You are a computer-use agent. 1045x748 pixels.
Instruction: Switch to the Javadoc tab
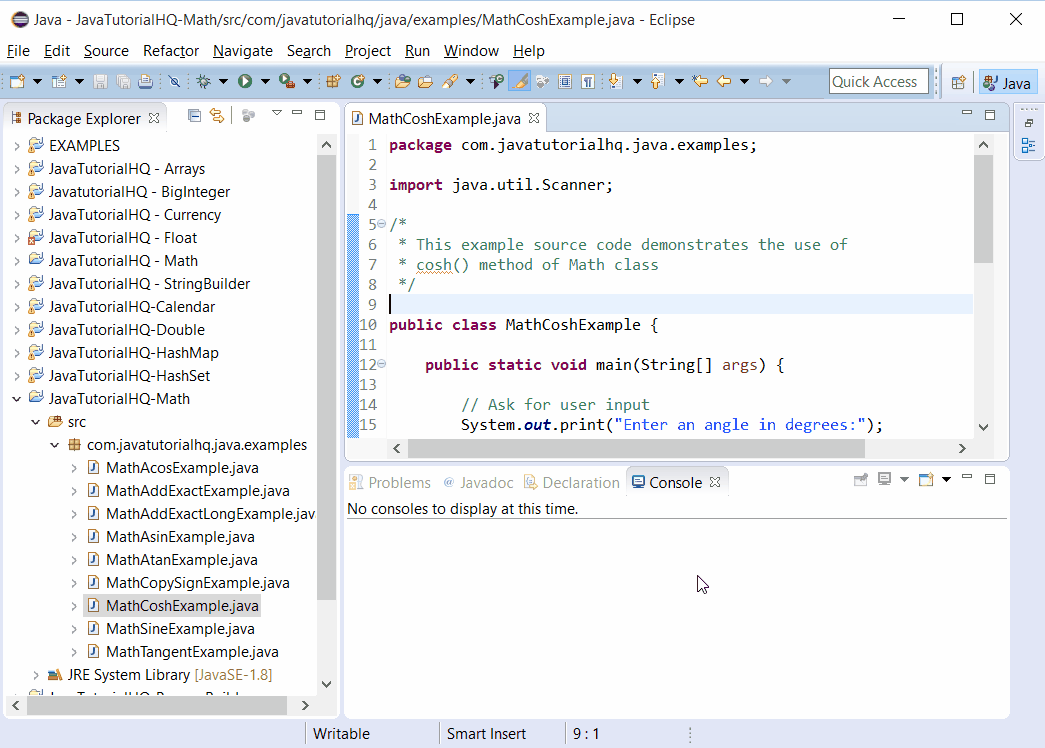478,483
